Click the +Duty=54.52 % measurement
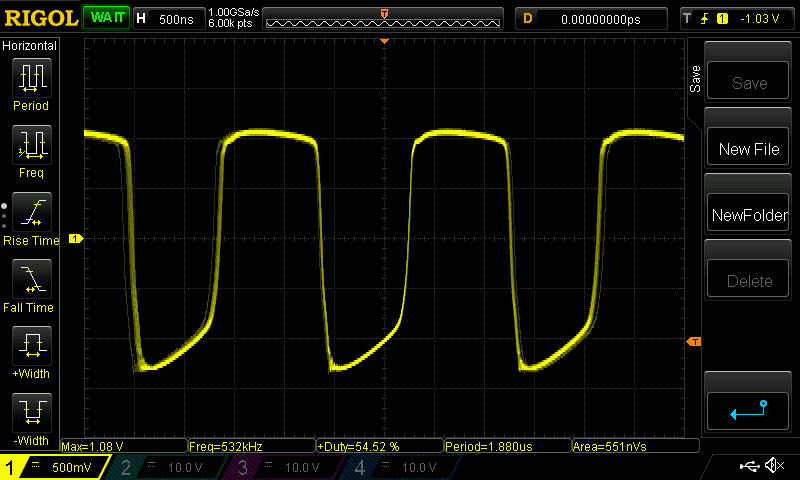 pos(380,446)
